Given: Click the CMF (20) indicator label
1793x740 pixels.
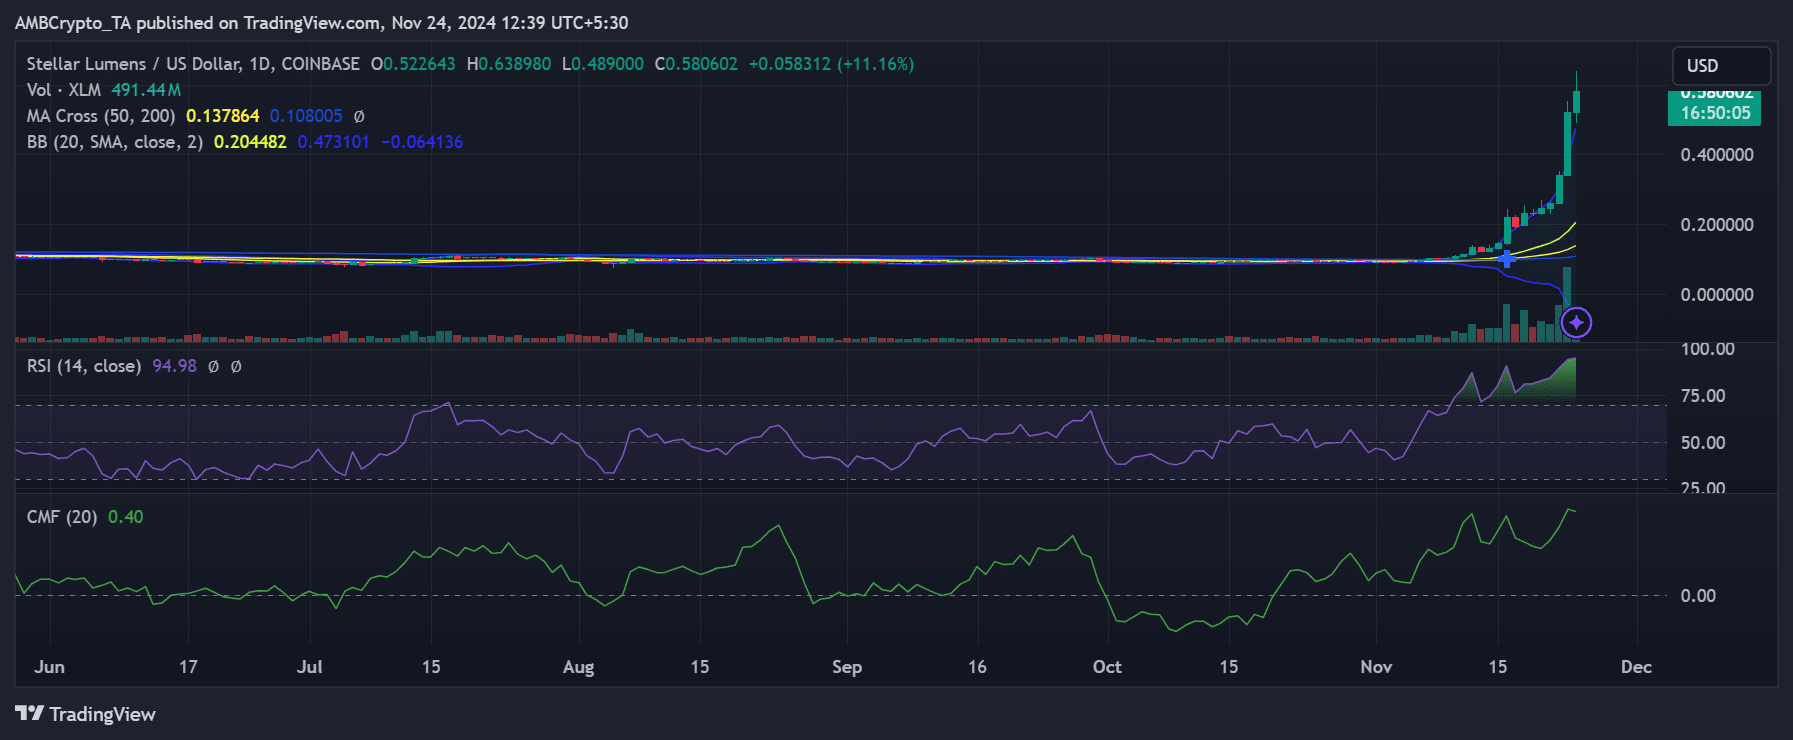Looking at the screenshot, I should click(62, 517).
